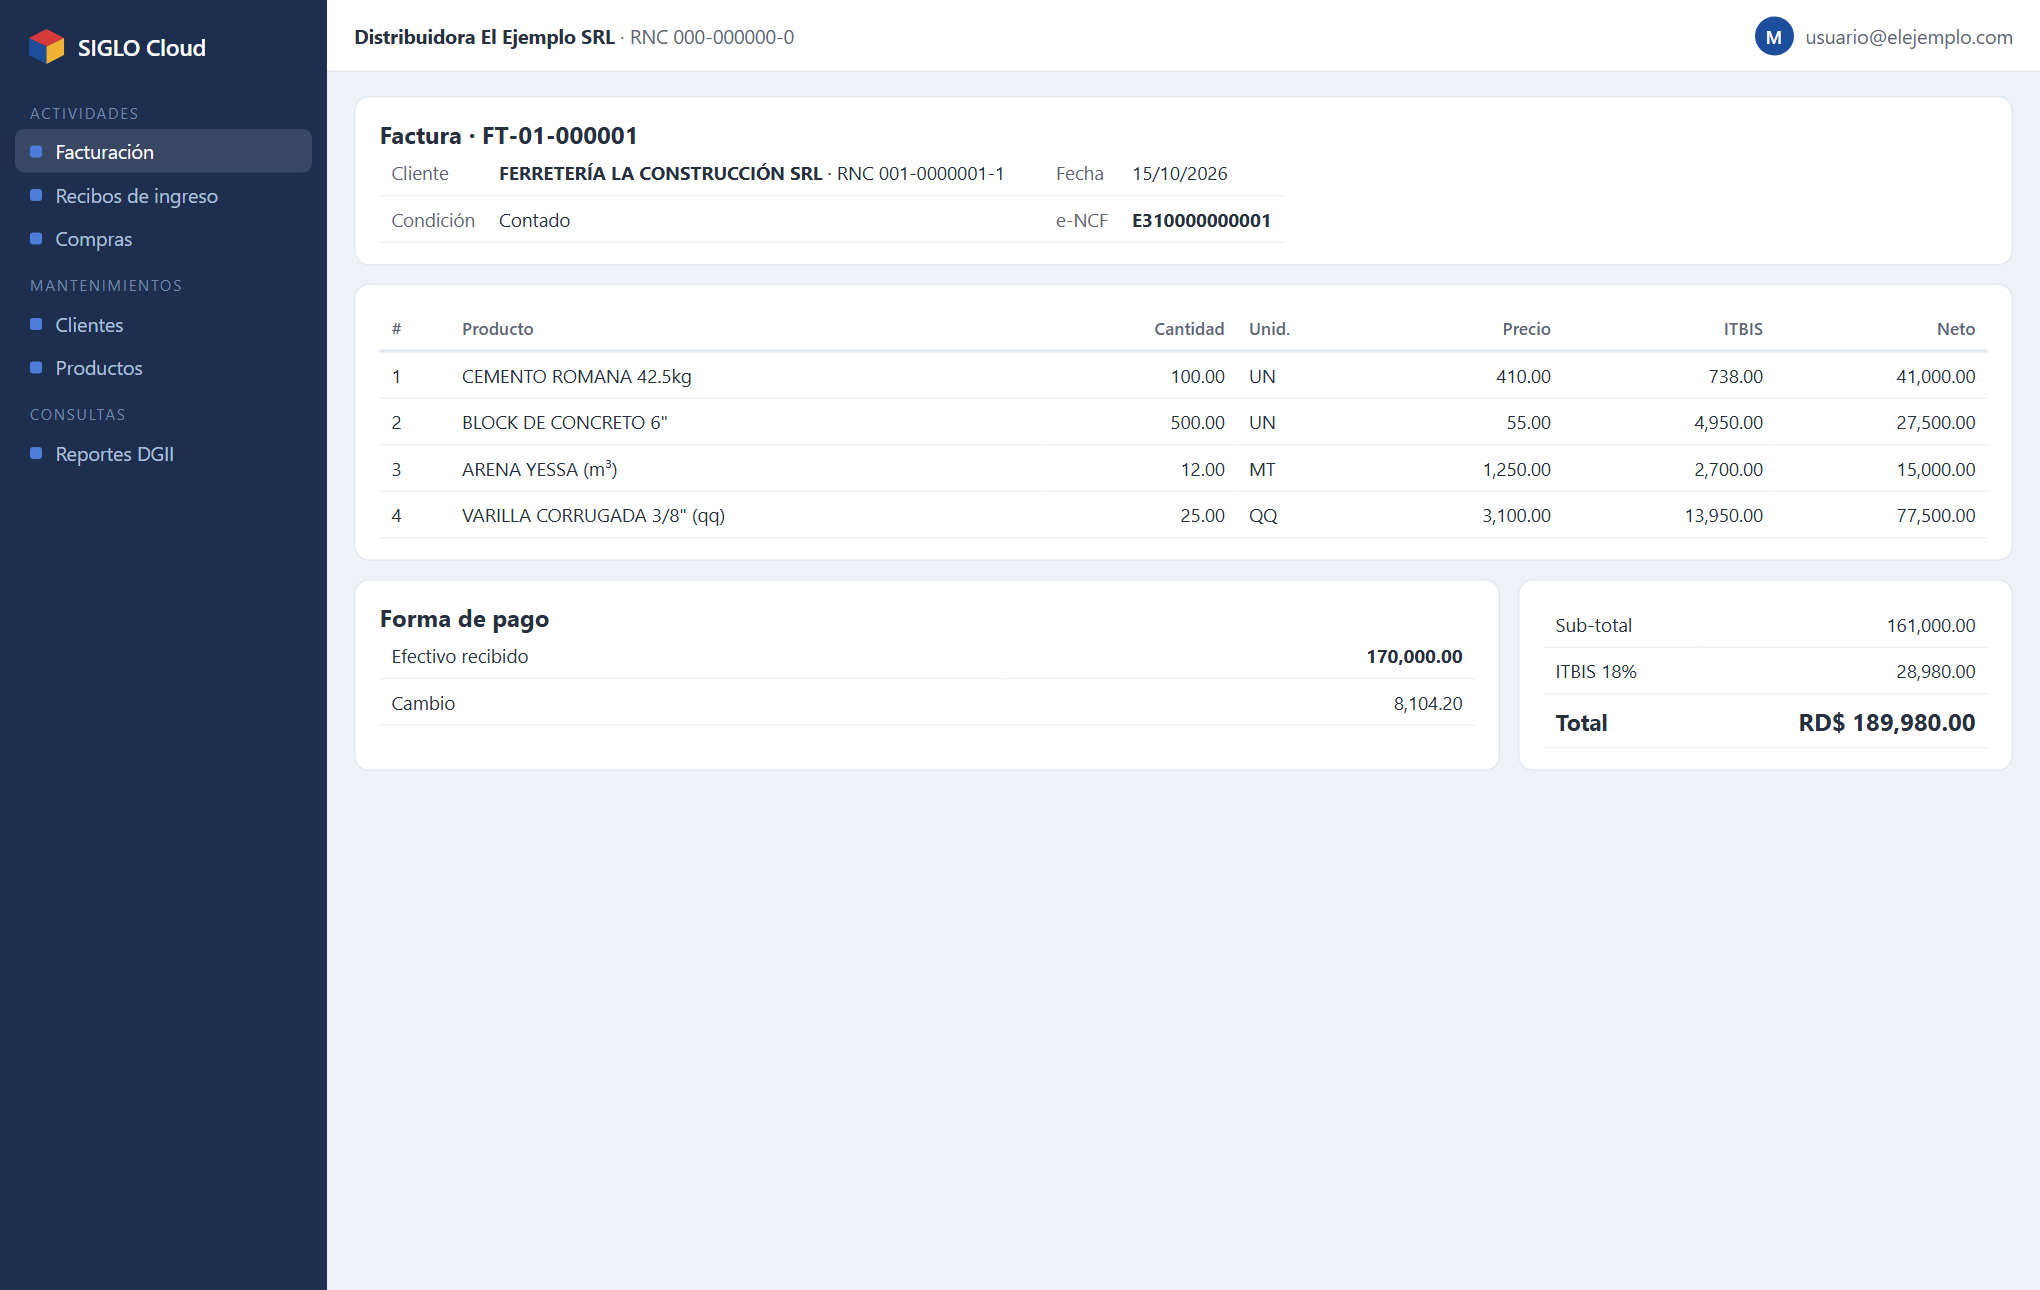Click the Cantidad column header
The width and height of the screenshot is (2040, 1290).
point(1189,329)
